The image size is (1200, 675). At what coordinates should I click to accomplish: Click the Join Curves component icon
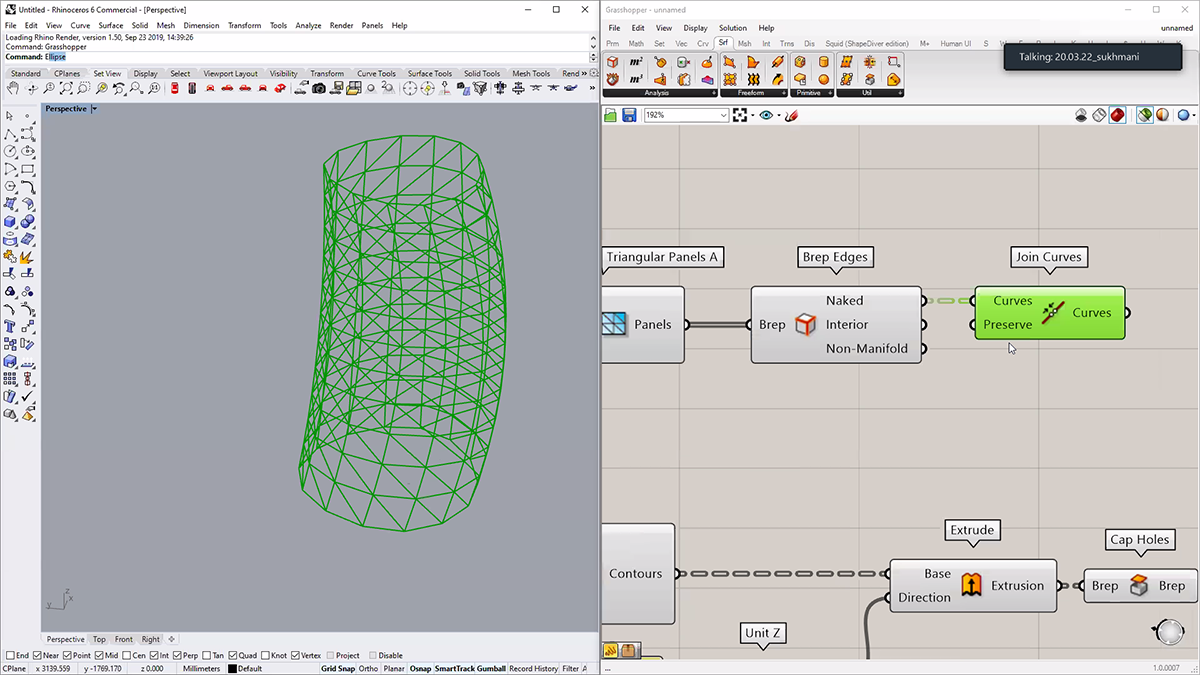point(1052,313)
